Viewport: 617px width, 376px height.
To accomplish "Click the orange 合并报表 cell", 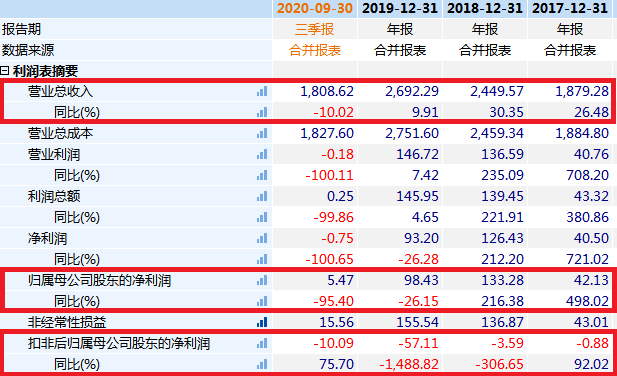I will point(315,50).
